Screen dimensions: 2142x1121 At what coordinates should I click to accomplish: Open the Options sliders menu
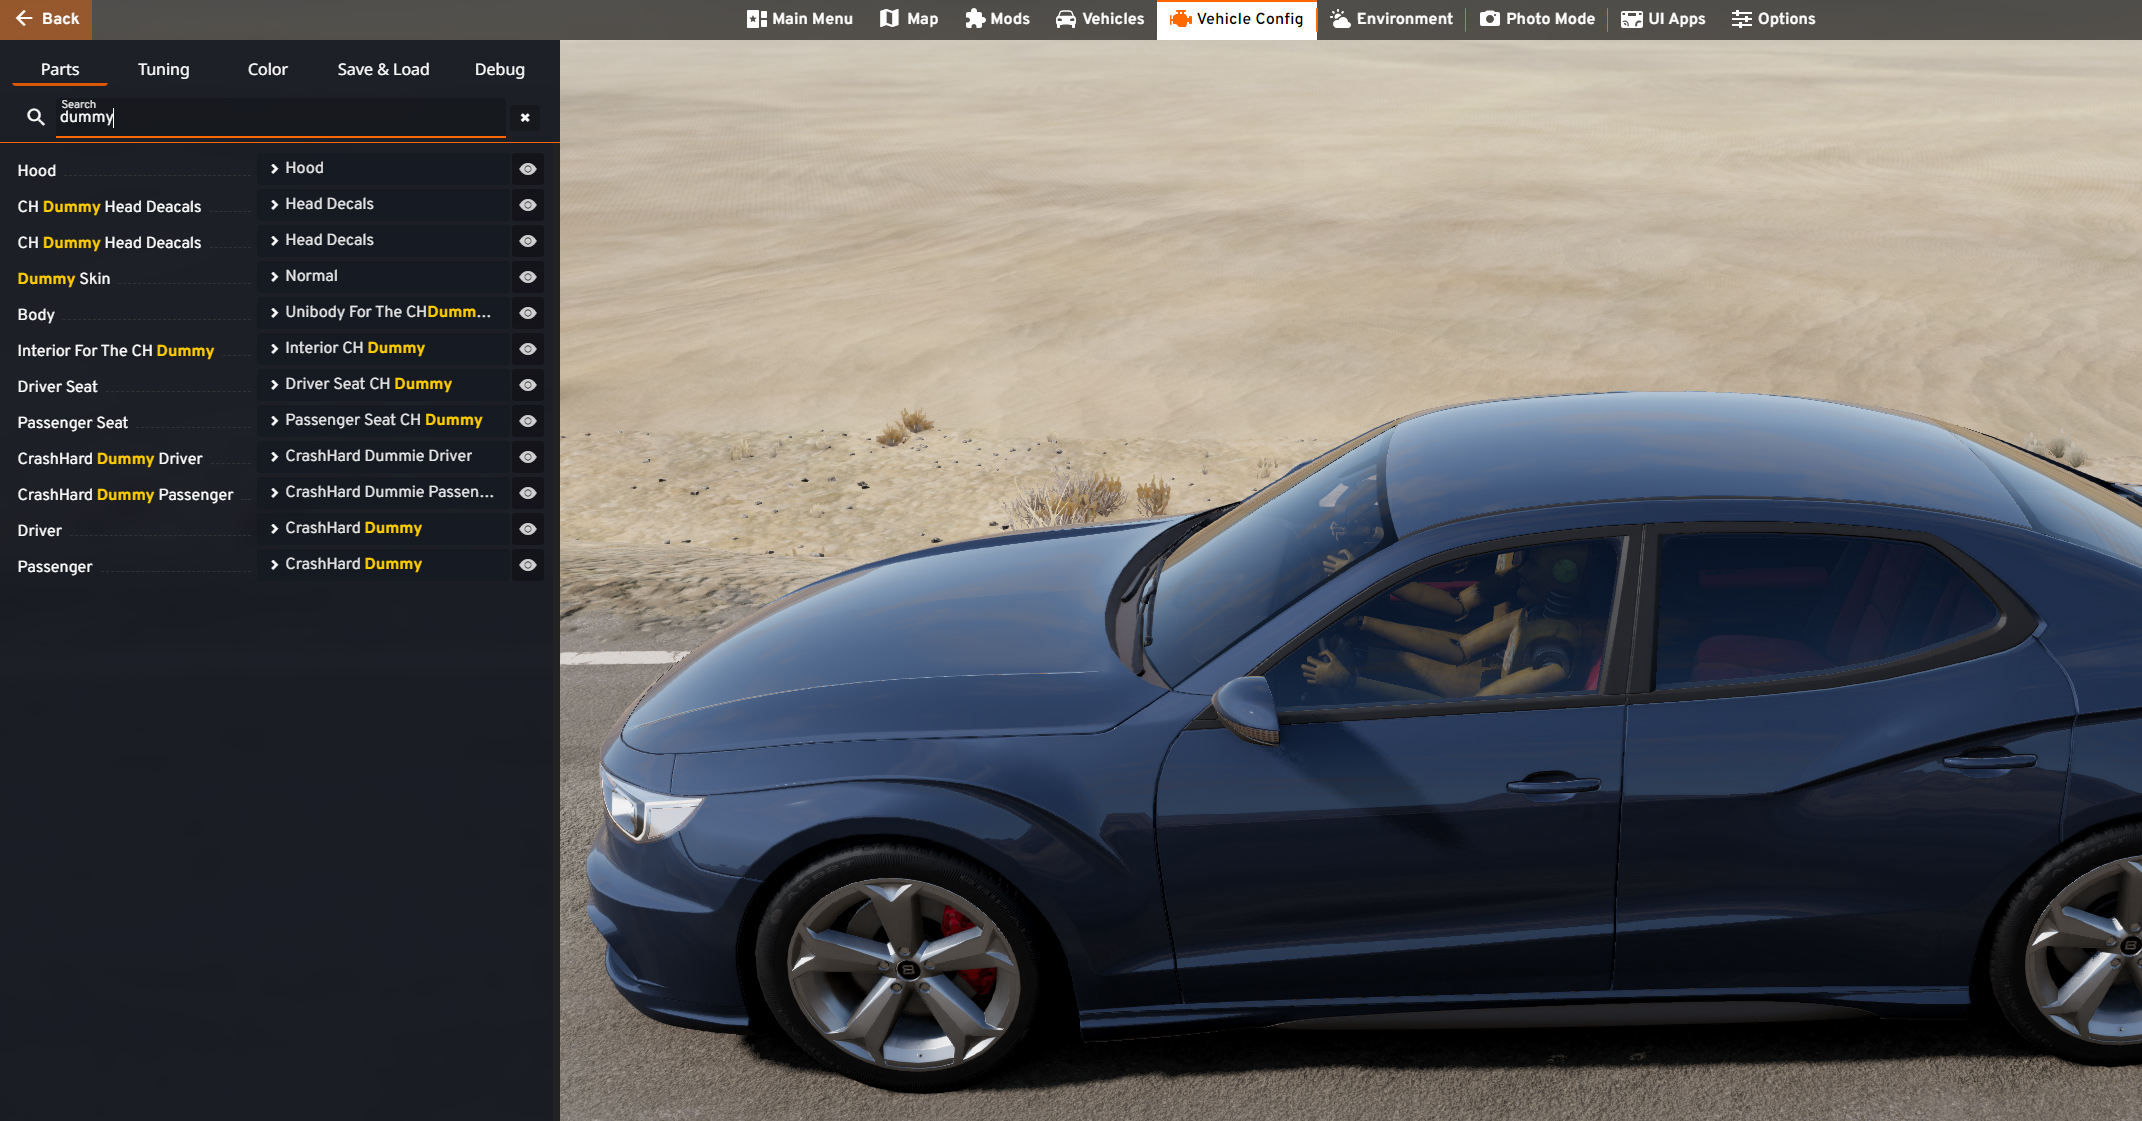pyautogui.click(x=1773, y=19)
